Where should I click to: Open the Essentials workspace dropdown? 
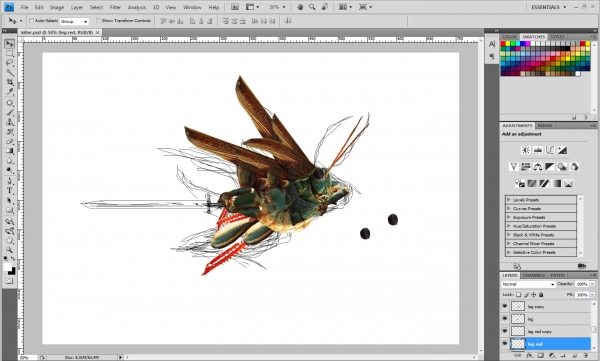(549, 7)
